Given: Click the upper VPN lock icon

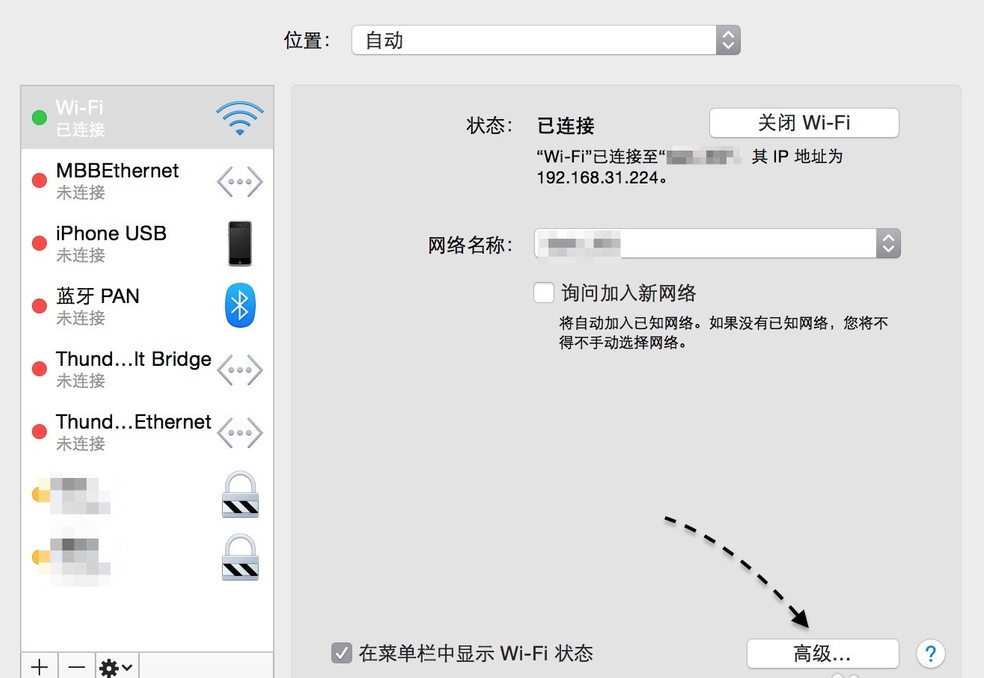Looking at the screenshot, I should click(x=239, y=495).
